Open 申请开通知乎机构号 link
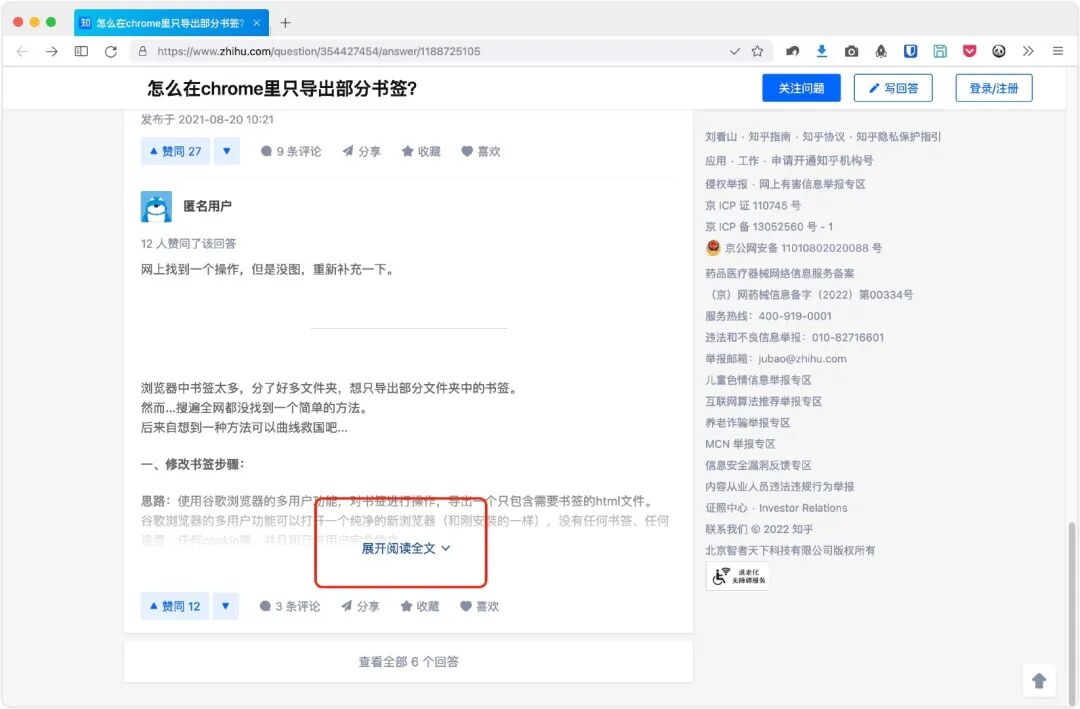This screenshot has width=1080, height=709. 822,161
